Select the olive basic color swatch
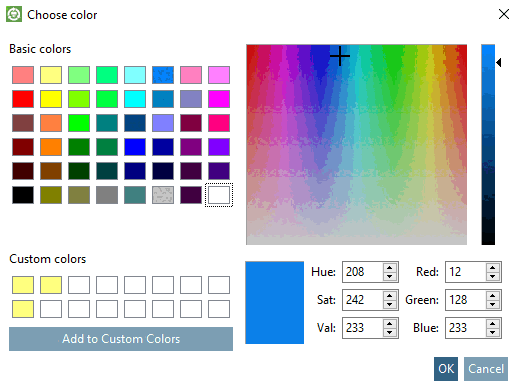Image resolution: width=517 pixels, height=391 pixels. coord(51,195)
